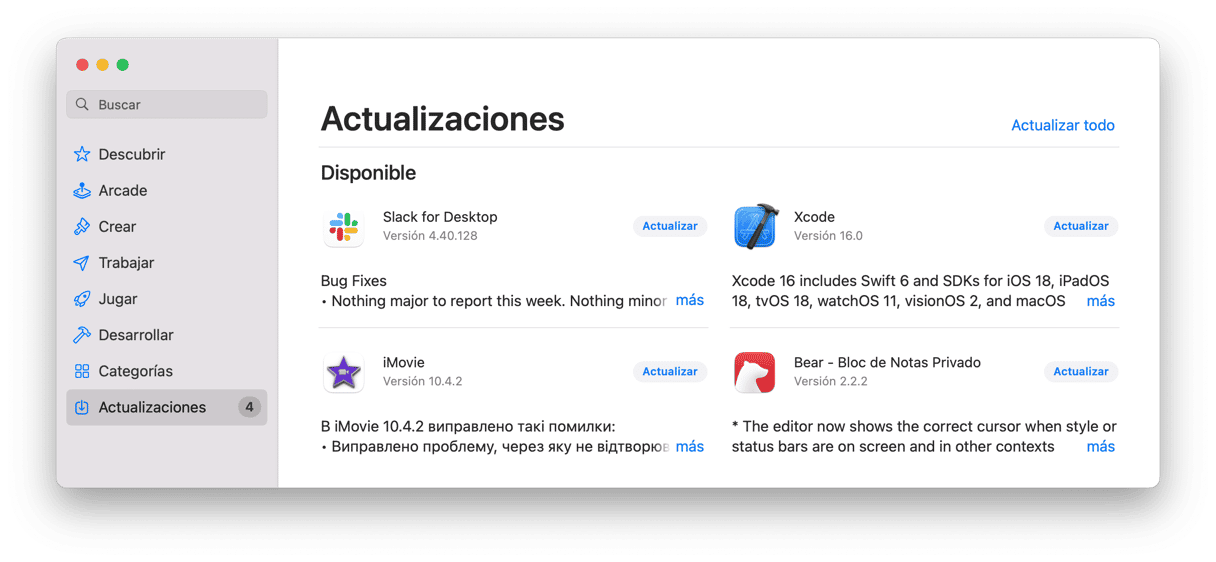Screen dimensions: 1216x562
Task: Expand Slack release notes with más
Action: click(690, 300)
